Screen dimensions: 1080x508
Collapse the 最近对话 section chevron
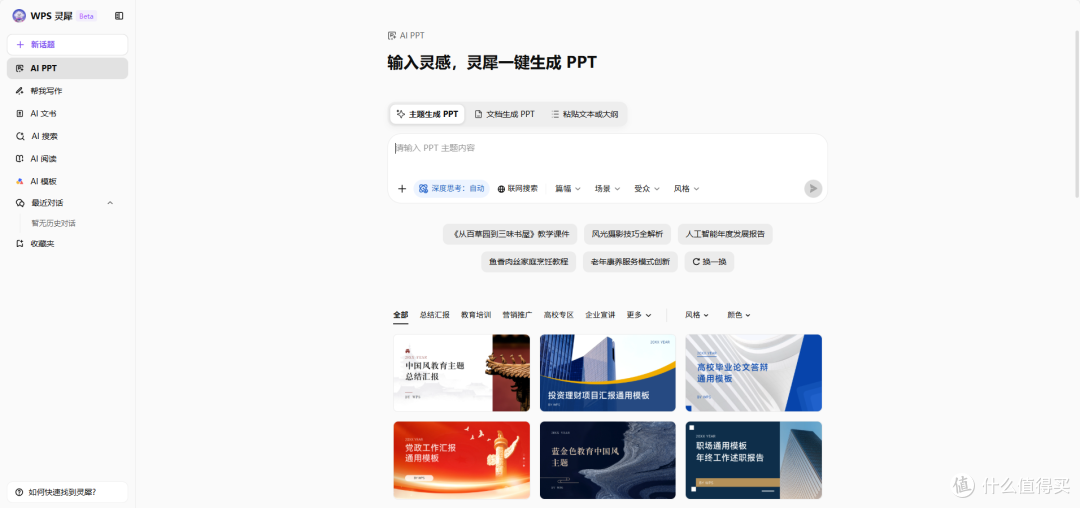tap(110, 203)
